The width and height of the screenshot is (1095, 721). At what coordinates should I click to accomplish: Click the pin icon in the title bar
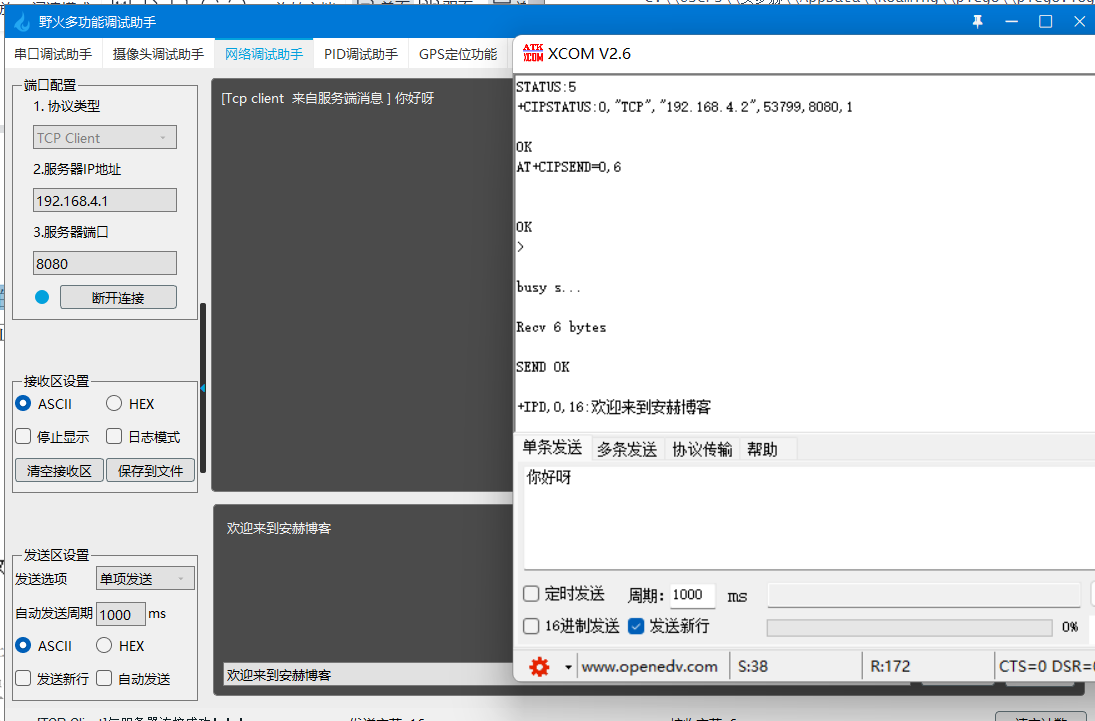pos(977,21)
